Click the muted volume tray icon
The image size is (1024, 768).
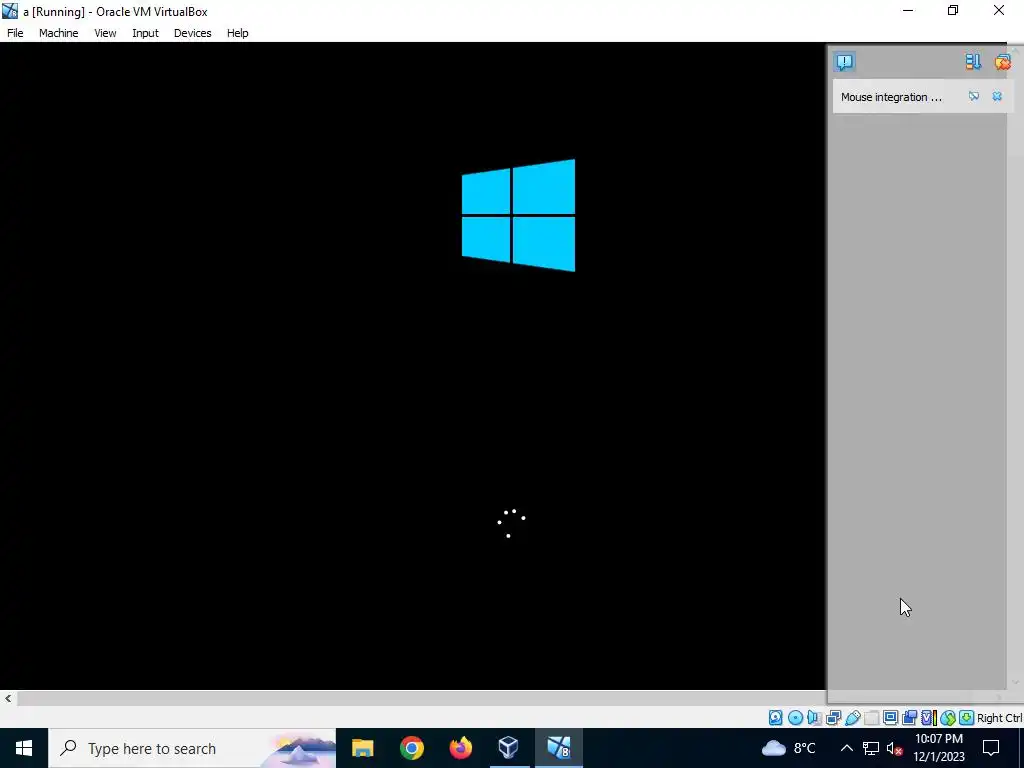click(895, 748)
